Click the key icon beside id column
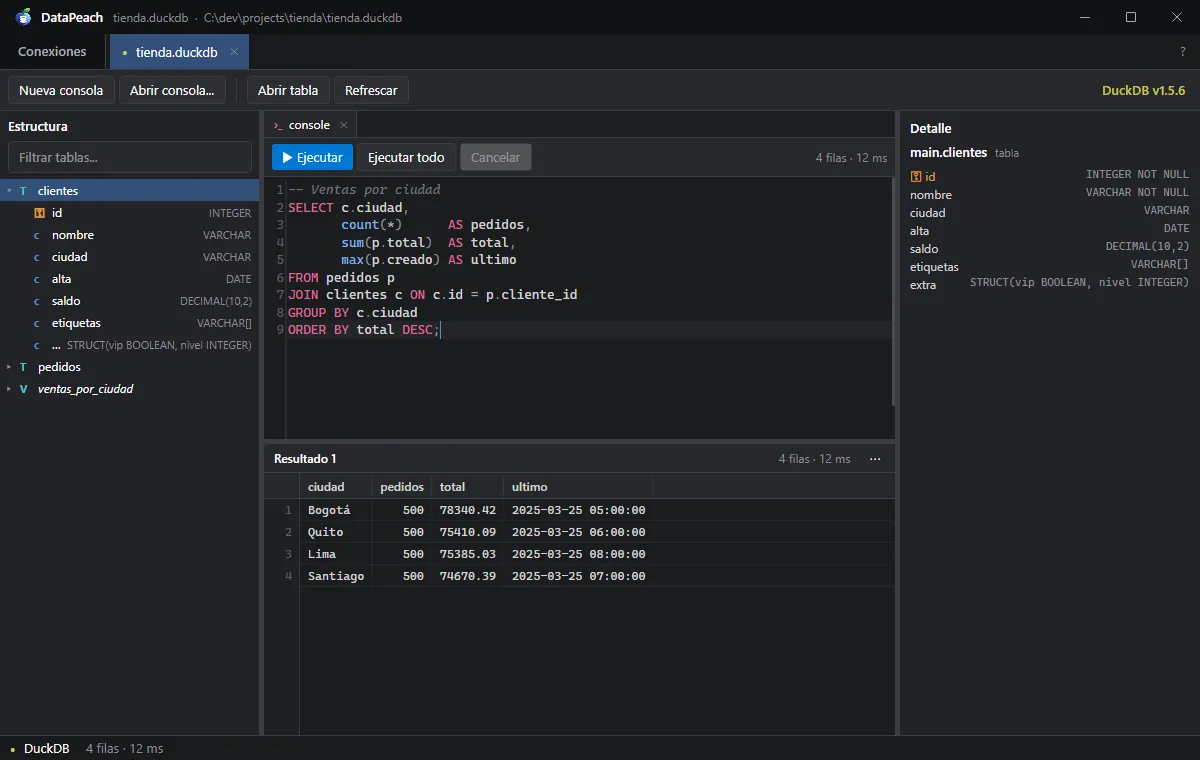Image resolution: width=1200 pixels, height=760 pixels. click(x=39, y=213)
